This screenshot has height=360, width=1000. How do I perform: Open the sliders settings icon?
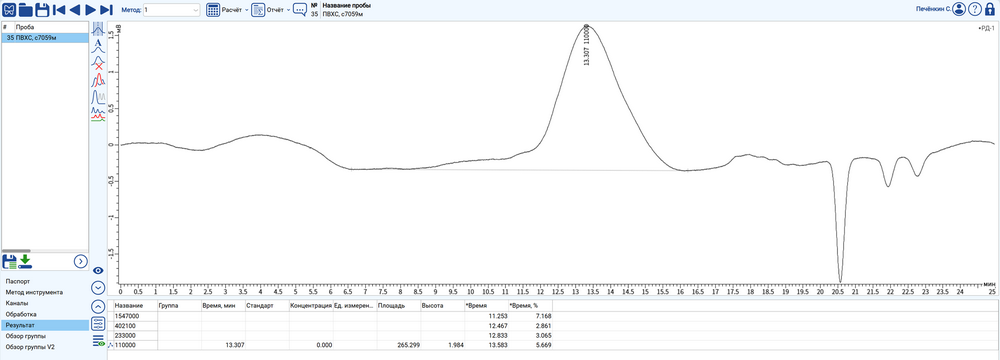click(98, 324)
